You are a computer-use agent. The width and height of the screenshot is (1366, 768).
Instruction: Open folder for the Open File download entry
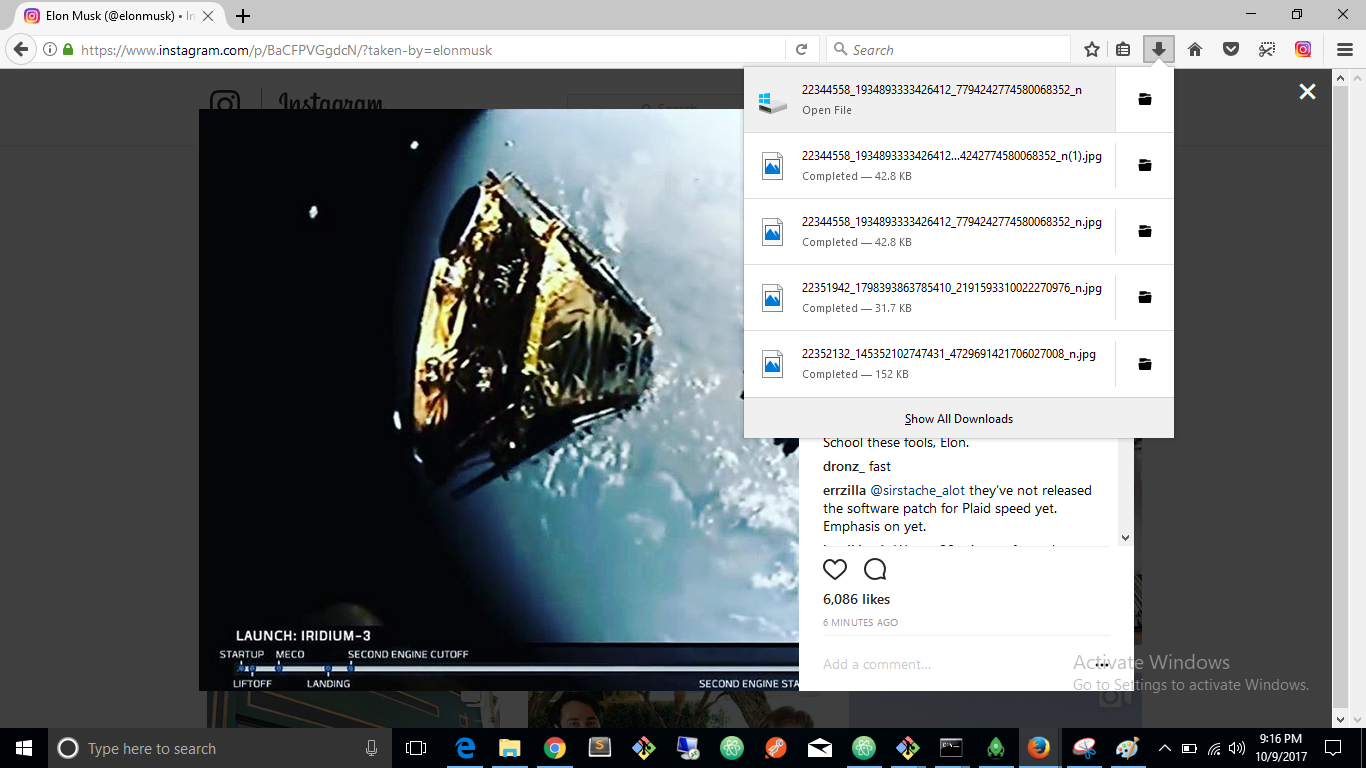pos(1145,99)
